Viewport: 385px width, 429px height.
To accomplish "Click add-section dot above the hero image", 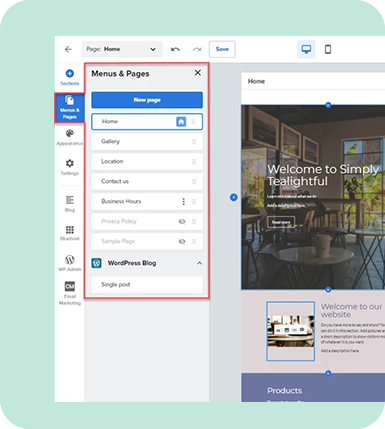I will pyautogui.click(x=328, y=105).
